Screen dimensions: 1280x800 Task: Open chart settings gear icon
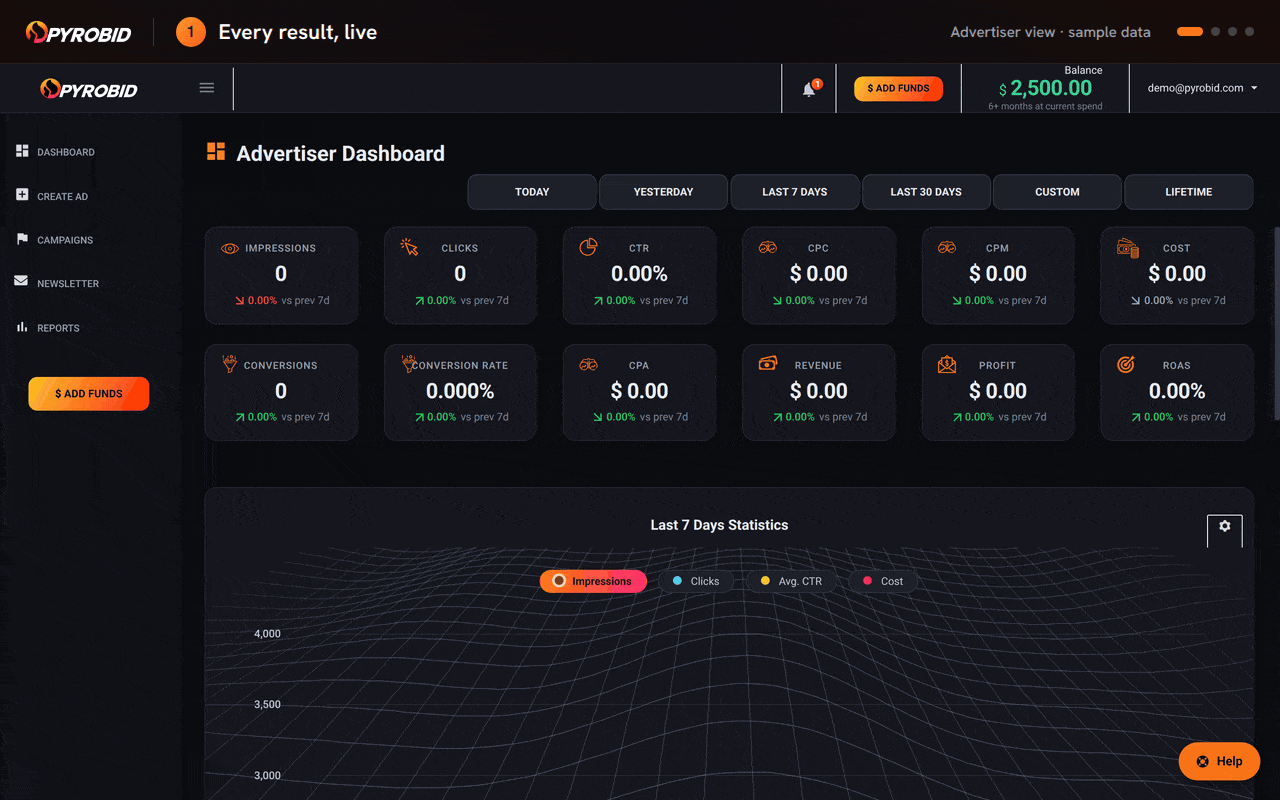[1225, 526]
